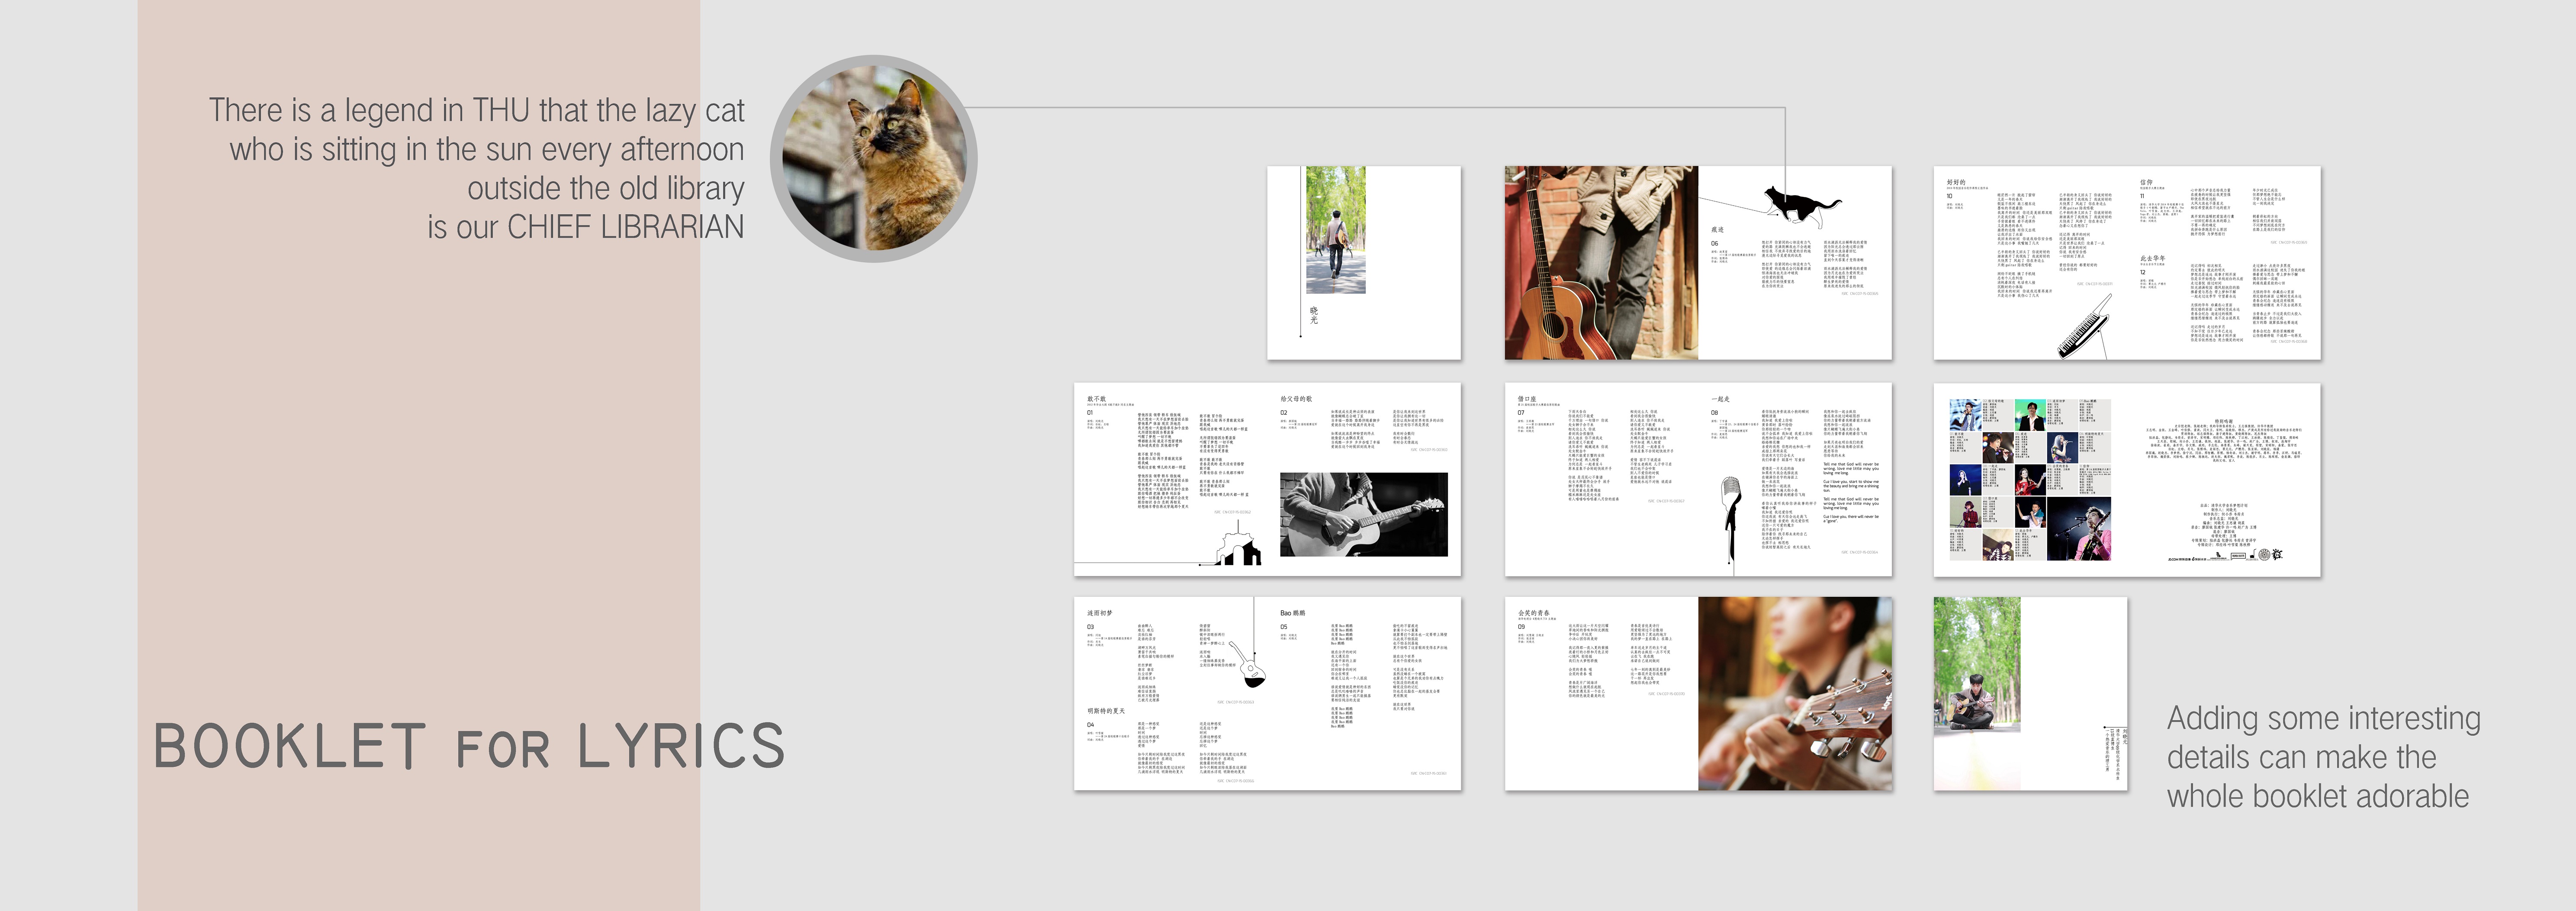This screenshot has height=911, width=2576.
Task: Click the "BOOKLET FOR LYRICS" title
Action: click(469, 746)
